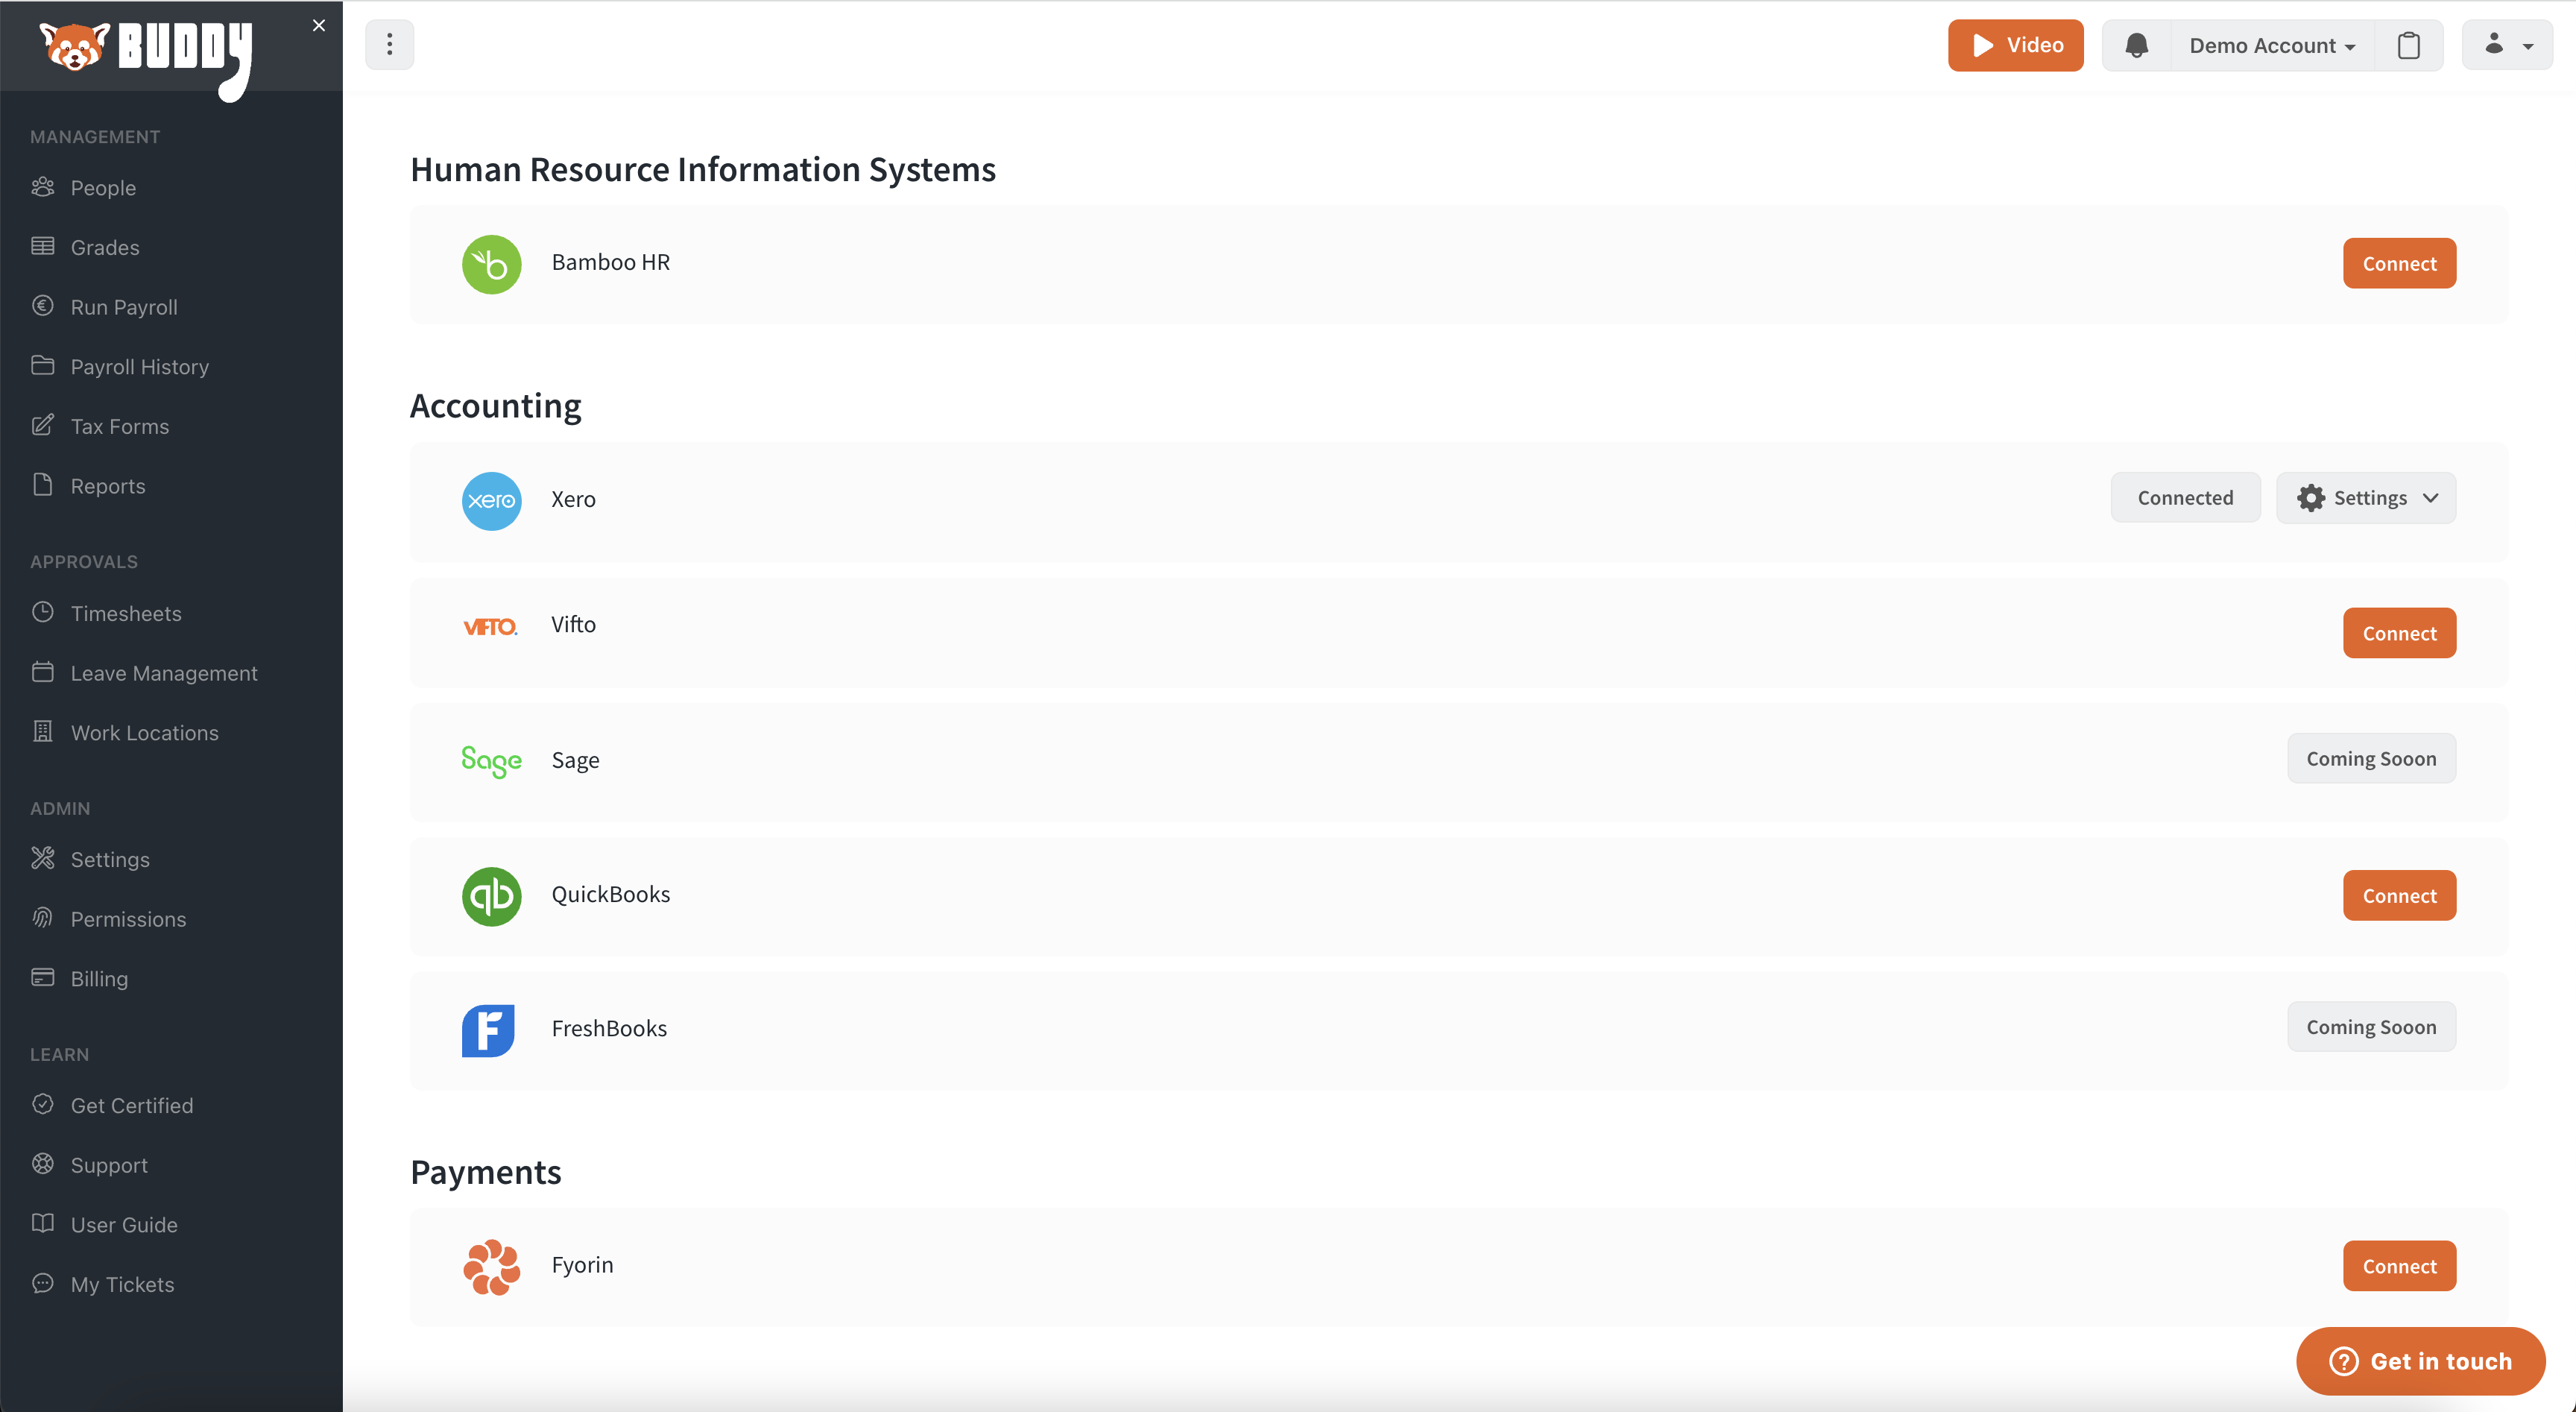
Task: Expand the Xero Settings dropdown
Action: (2366, 498)
